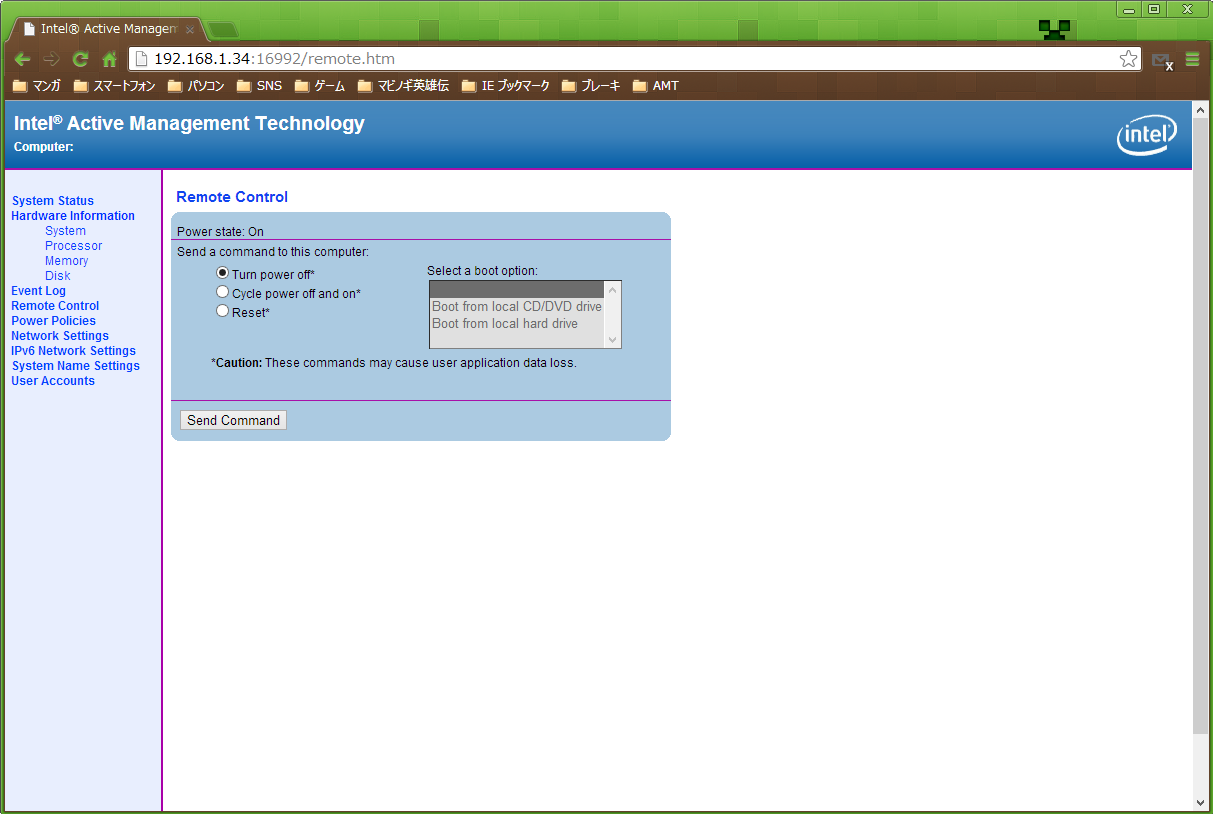Viewport: 1213px width, 814px height.
Task: Open IPv6 Network Settings in the sidebar
Action: pos(73,351)
